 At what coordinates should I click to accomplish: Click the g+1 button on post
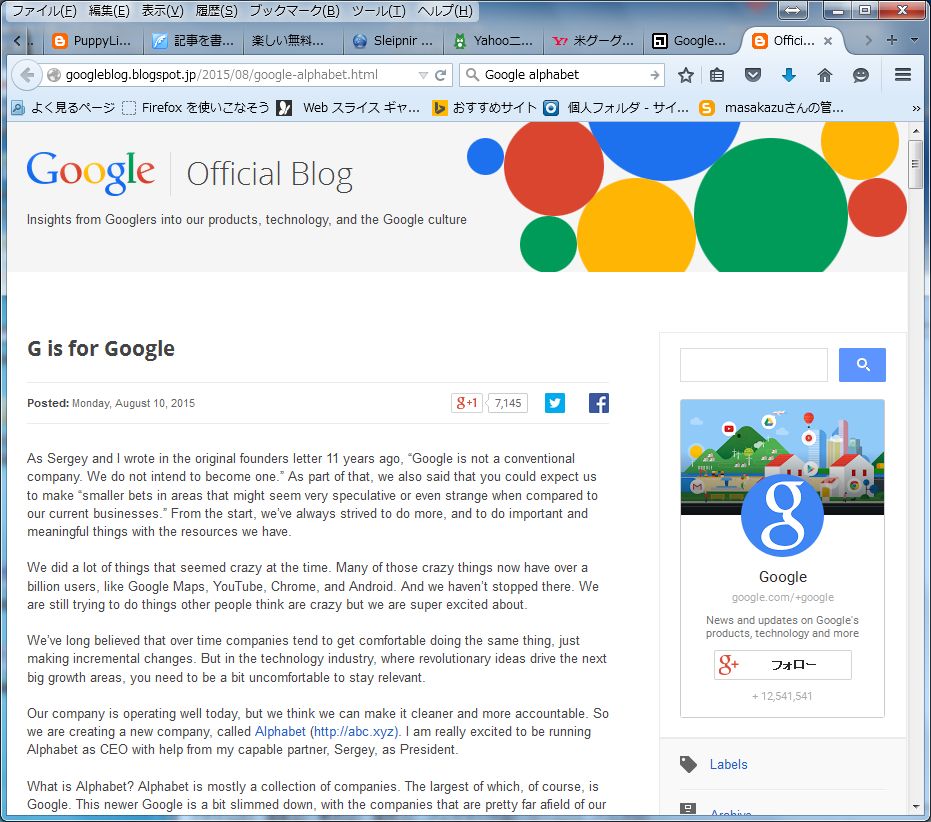pyautogui.click(x=467, y=403)
